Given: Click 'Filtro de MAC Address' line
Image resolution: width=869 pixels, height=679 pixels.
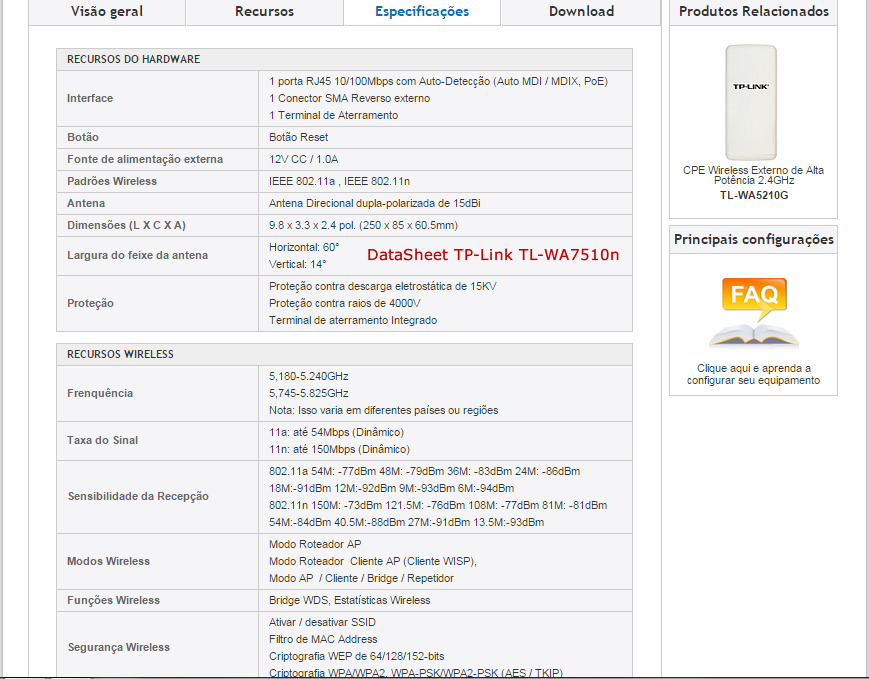Looking at the screenshot, I should pyautogui.click(x=323, y=639).
